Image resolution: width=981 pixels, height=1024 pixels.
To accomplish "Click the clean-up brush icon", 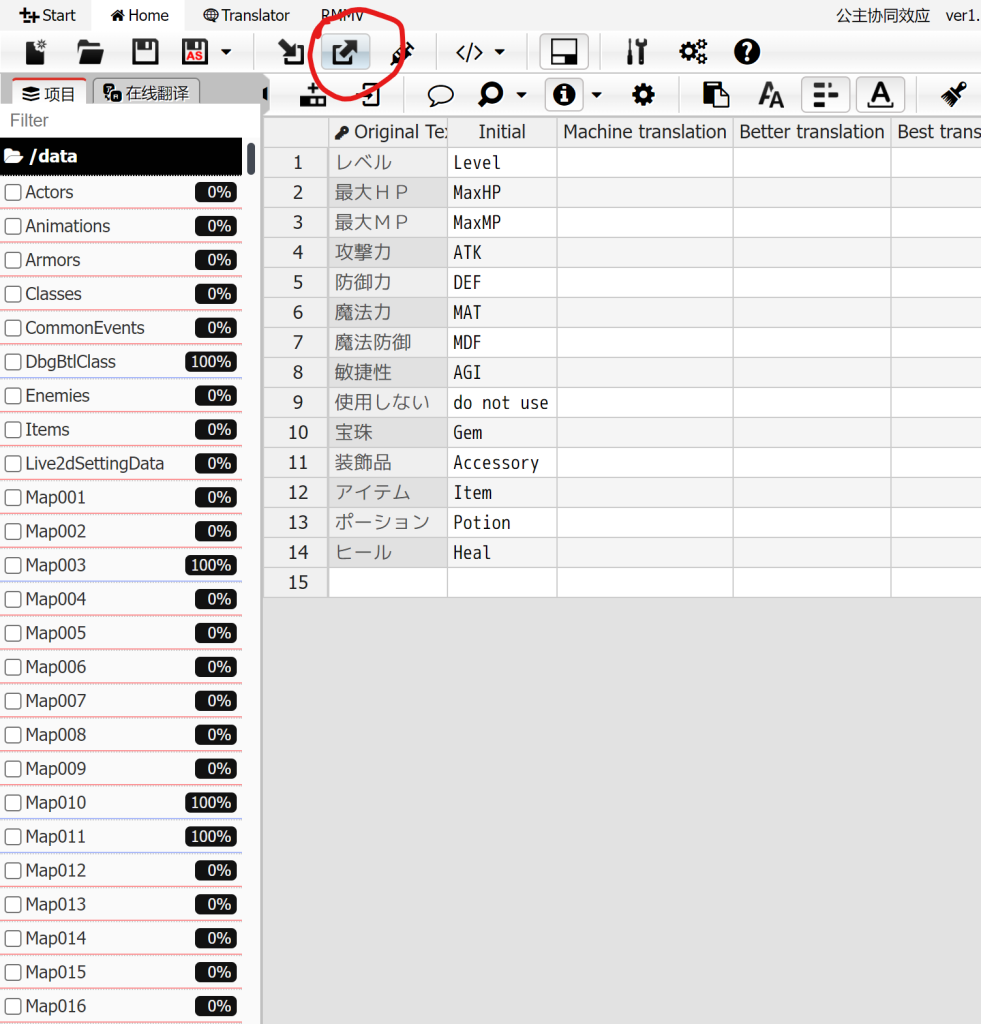I will click(953, 95).
